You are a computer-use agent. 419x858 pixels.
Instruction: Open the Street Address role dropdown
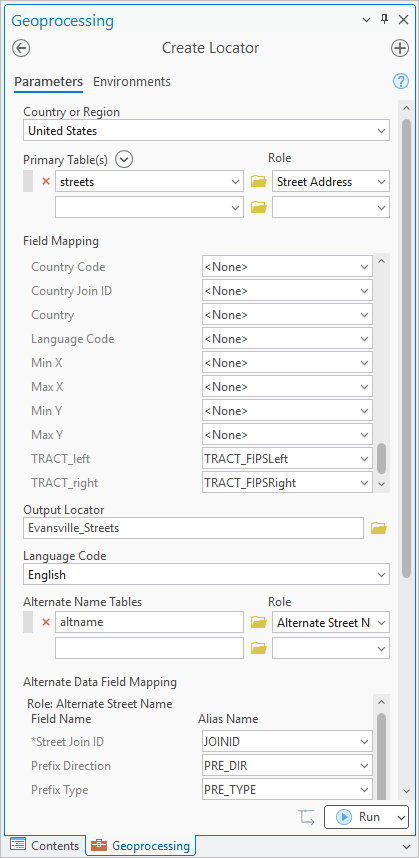[331, 182]
